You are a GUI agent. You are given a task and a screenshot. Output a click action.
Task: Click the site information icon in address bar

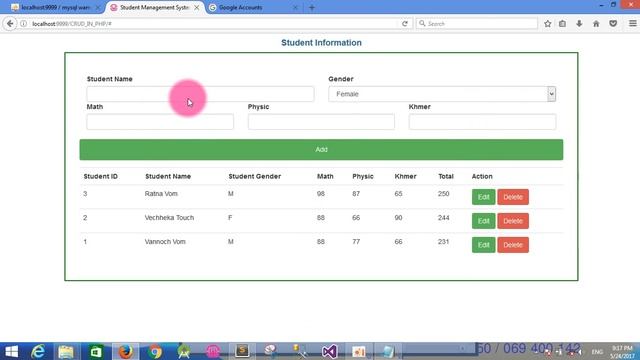pos(24,24)
